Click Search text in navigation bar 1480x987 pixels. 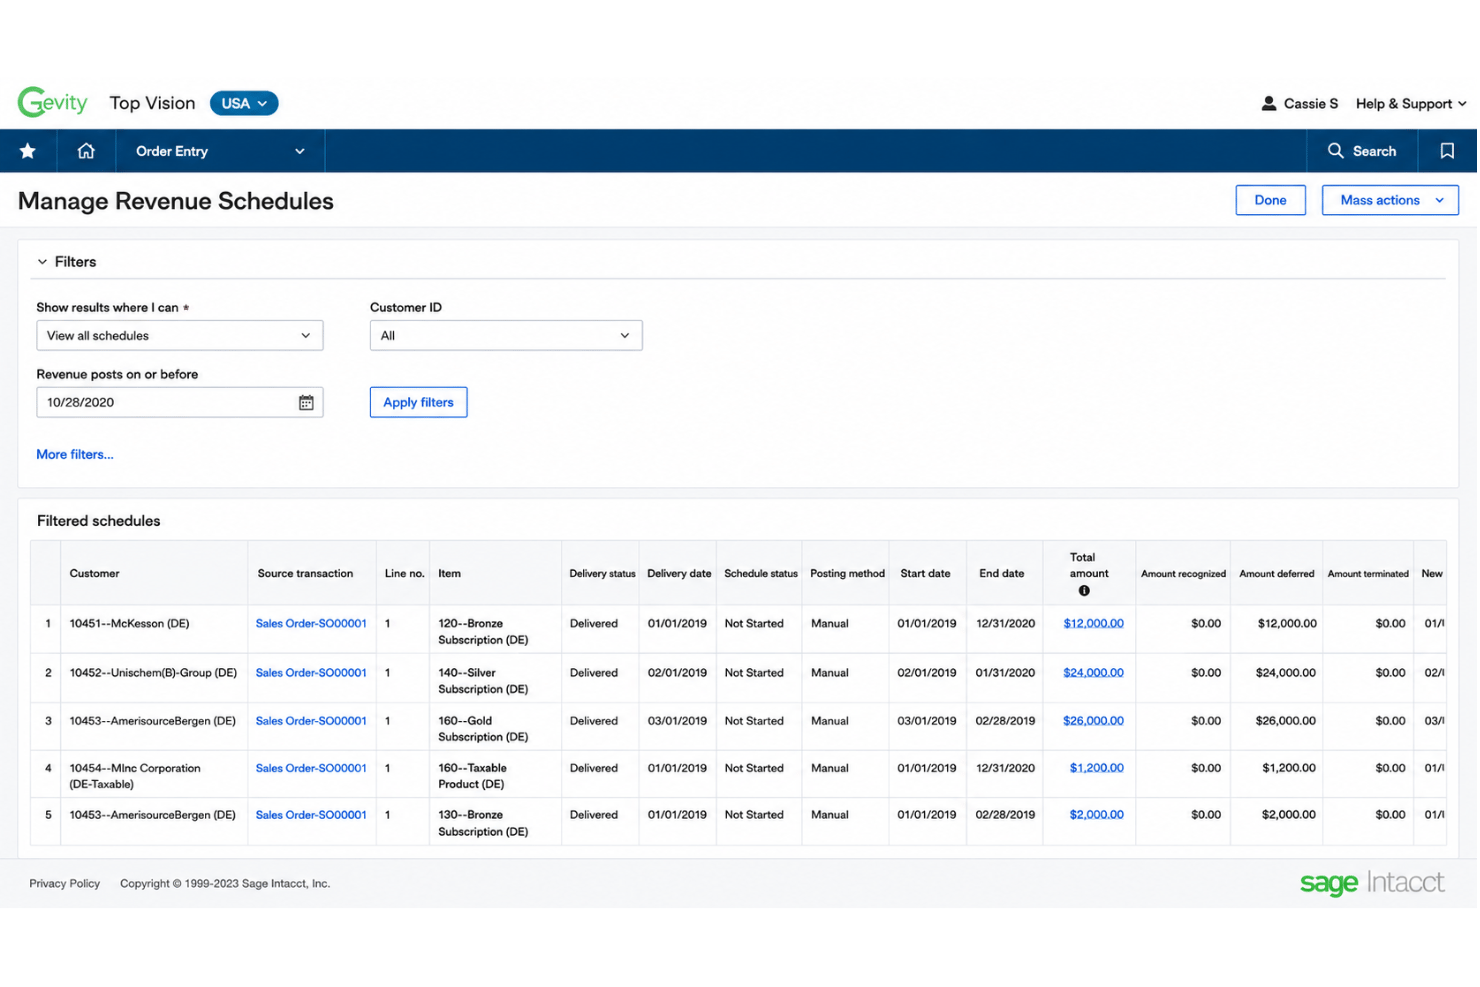[1377, 151]
